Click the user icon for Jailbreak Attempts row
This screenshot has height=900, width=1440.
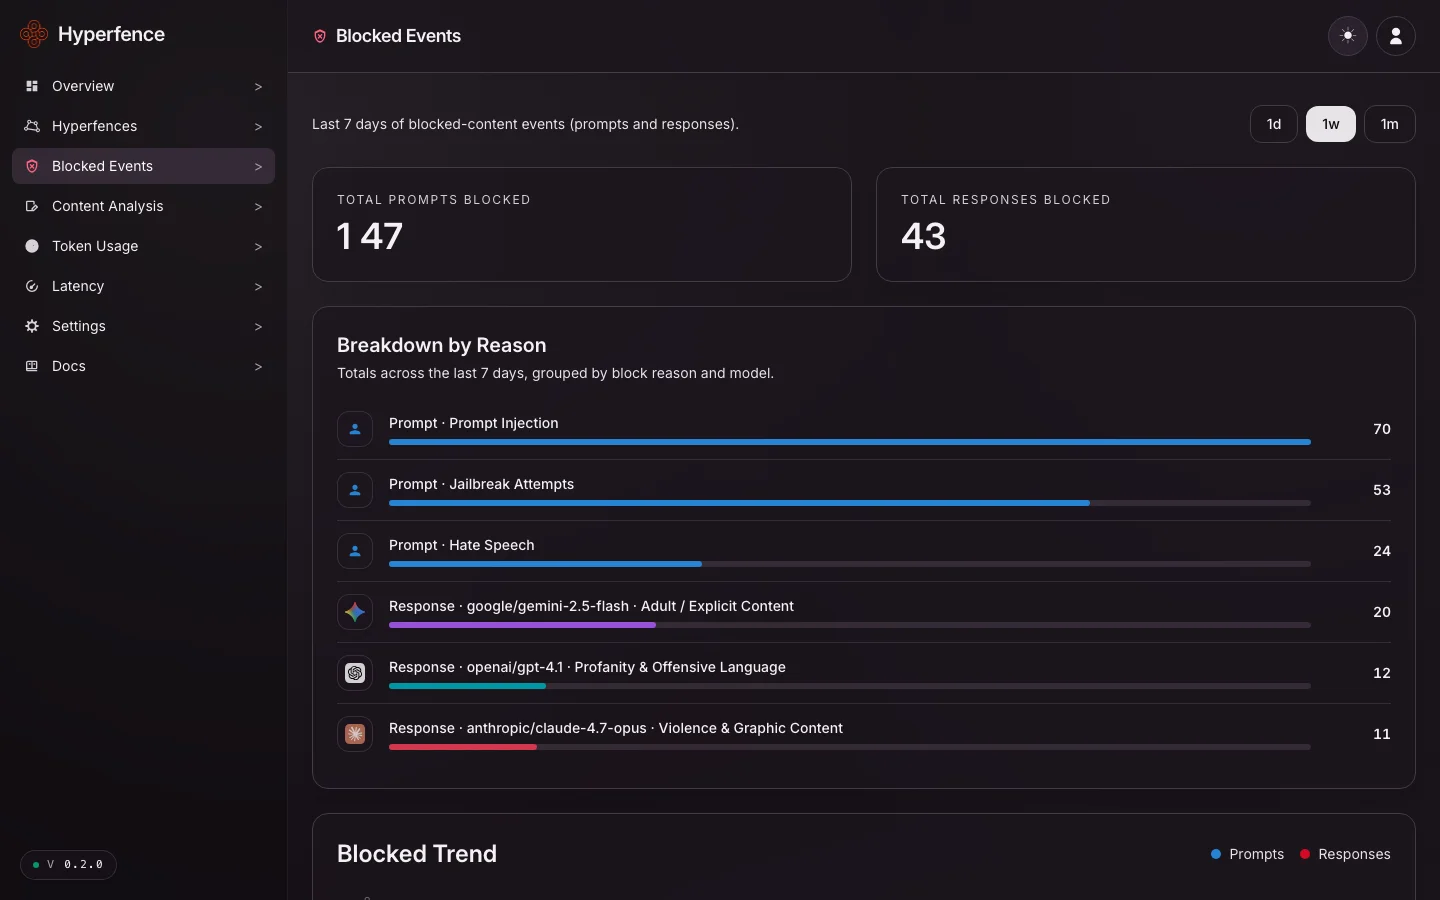(355, 490)
